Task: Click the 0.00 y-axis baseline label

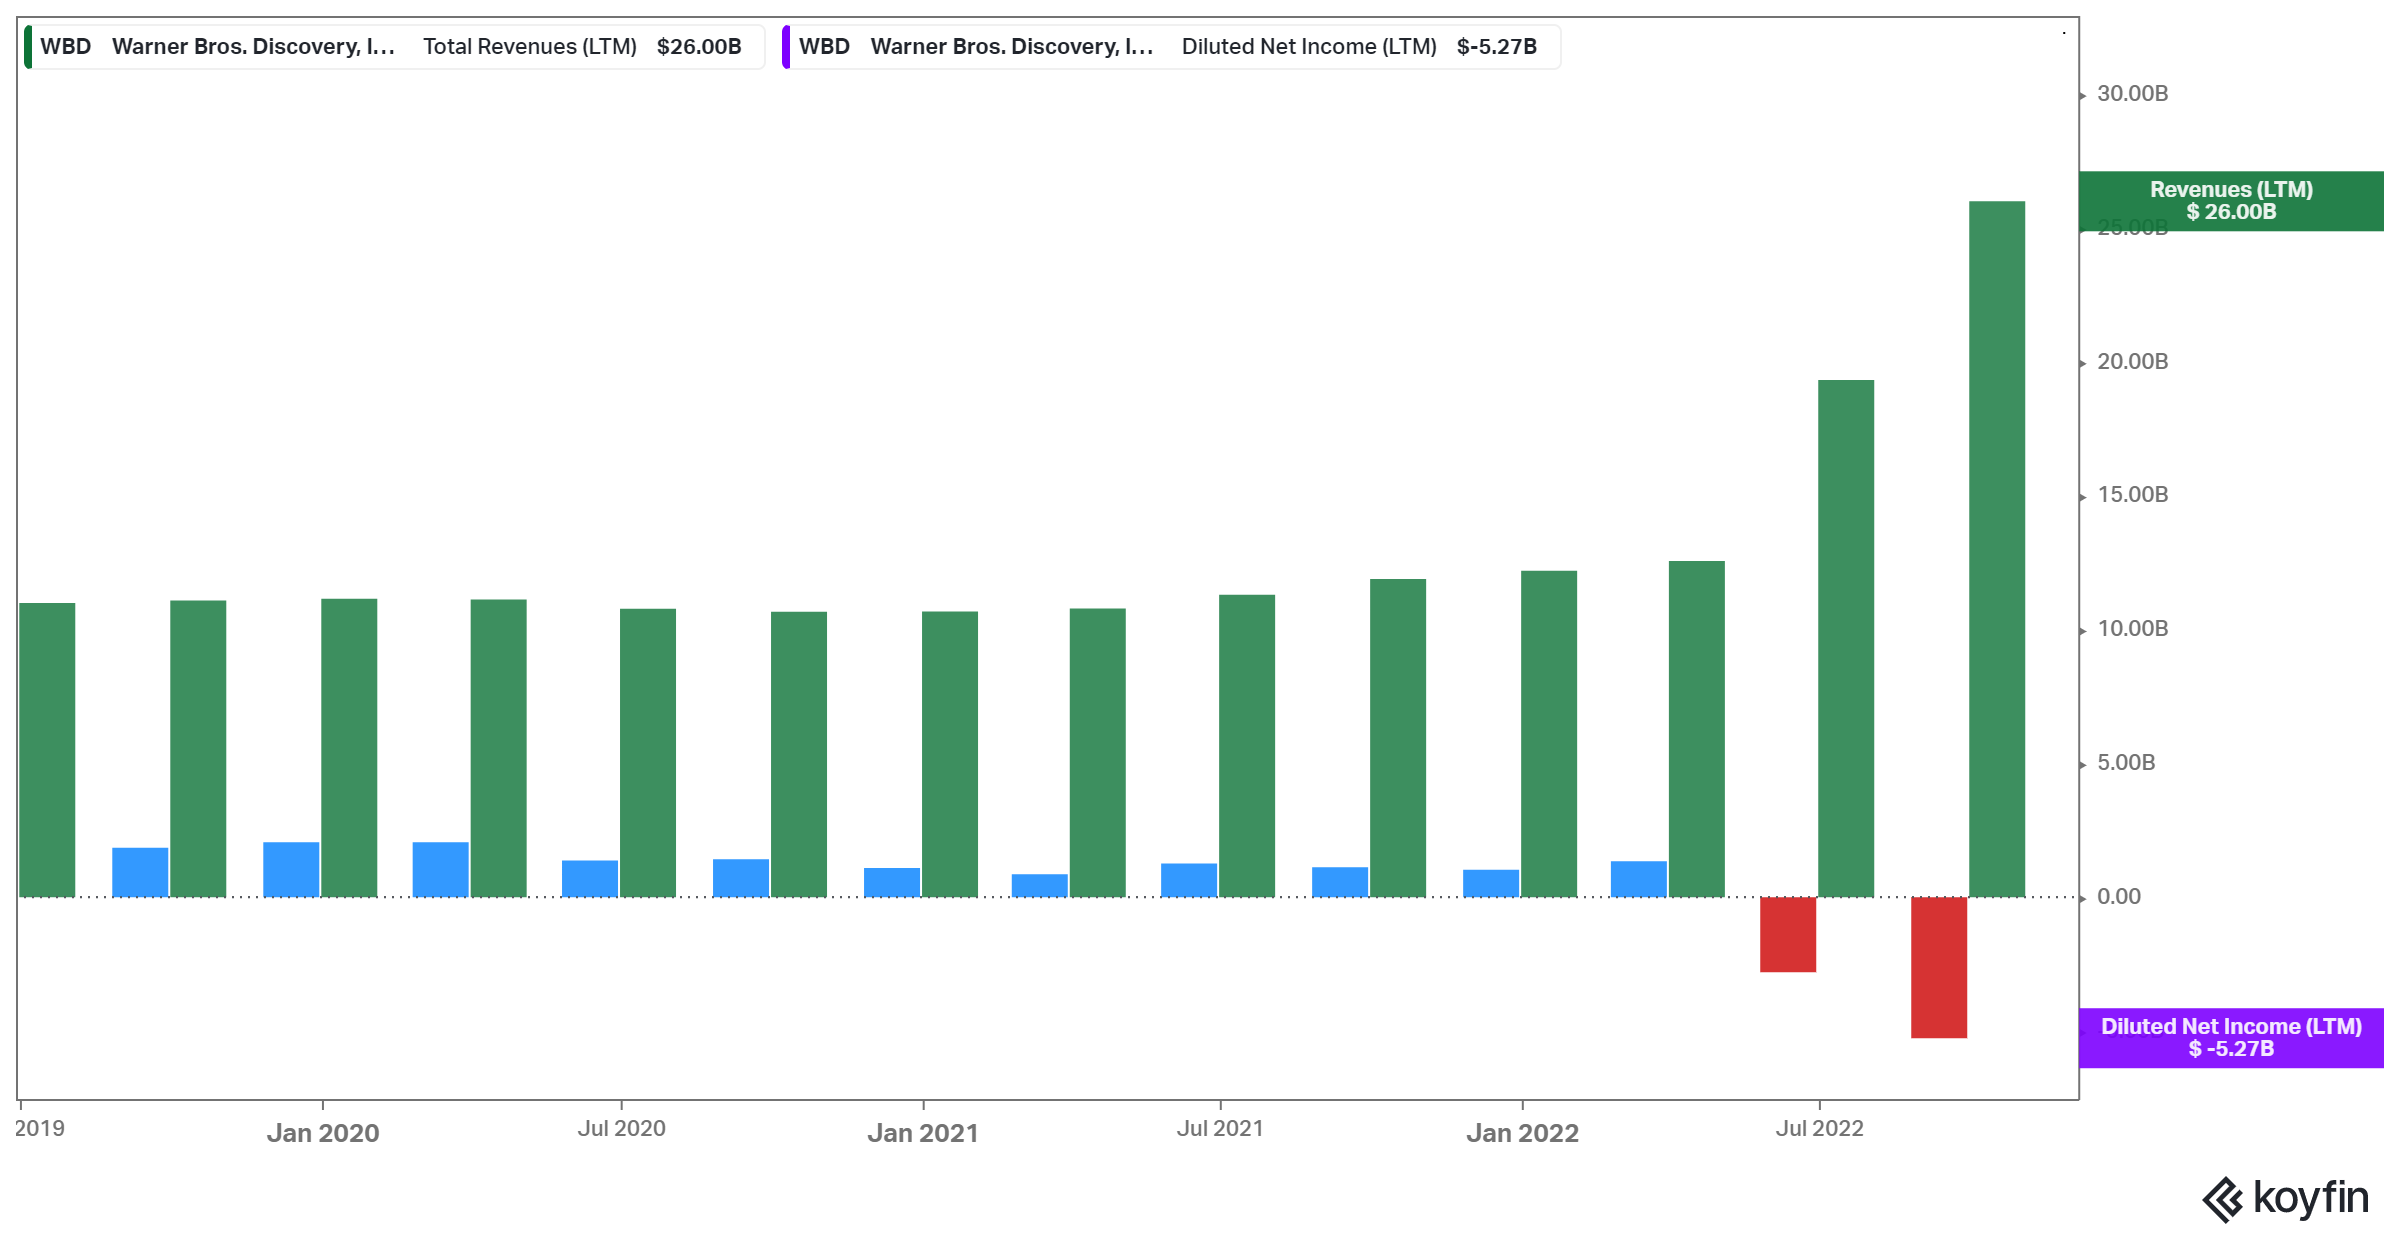Action: click(2118, 897)
